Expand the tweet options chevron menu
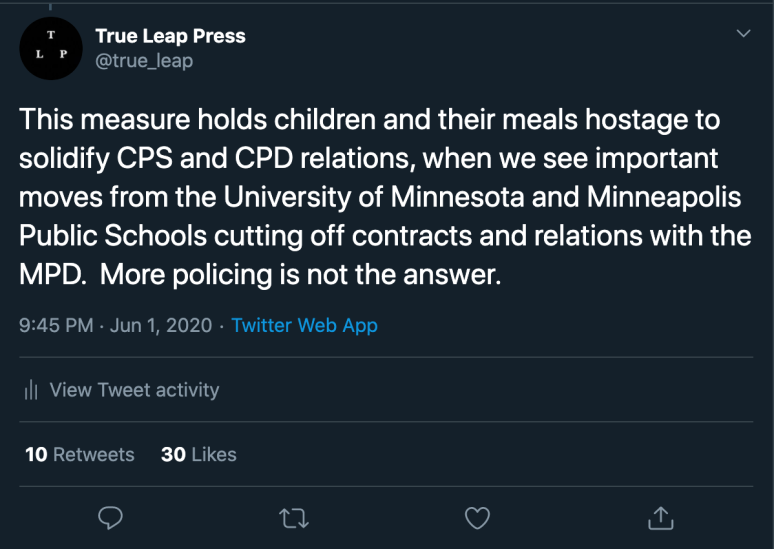774x549 pixels. [743, 34]
